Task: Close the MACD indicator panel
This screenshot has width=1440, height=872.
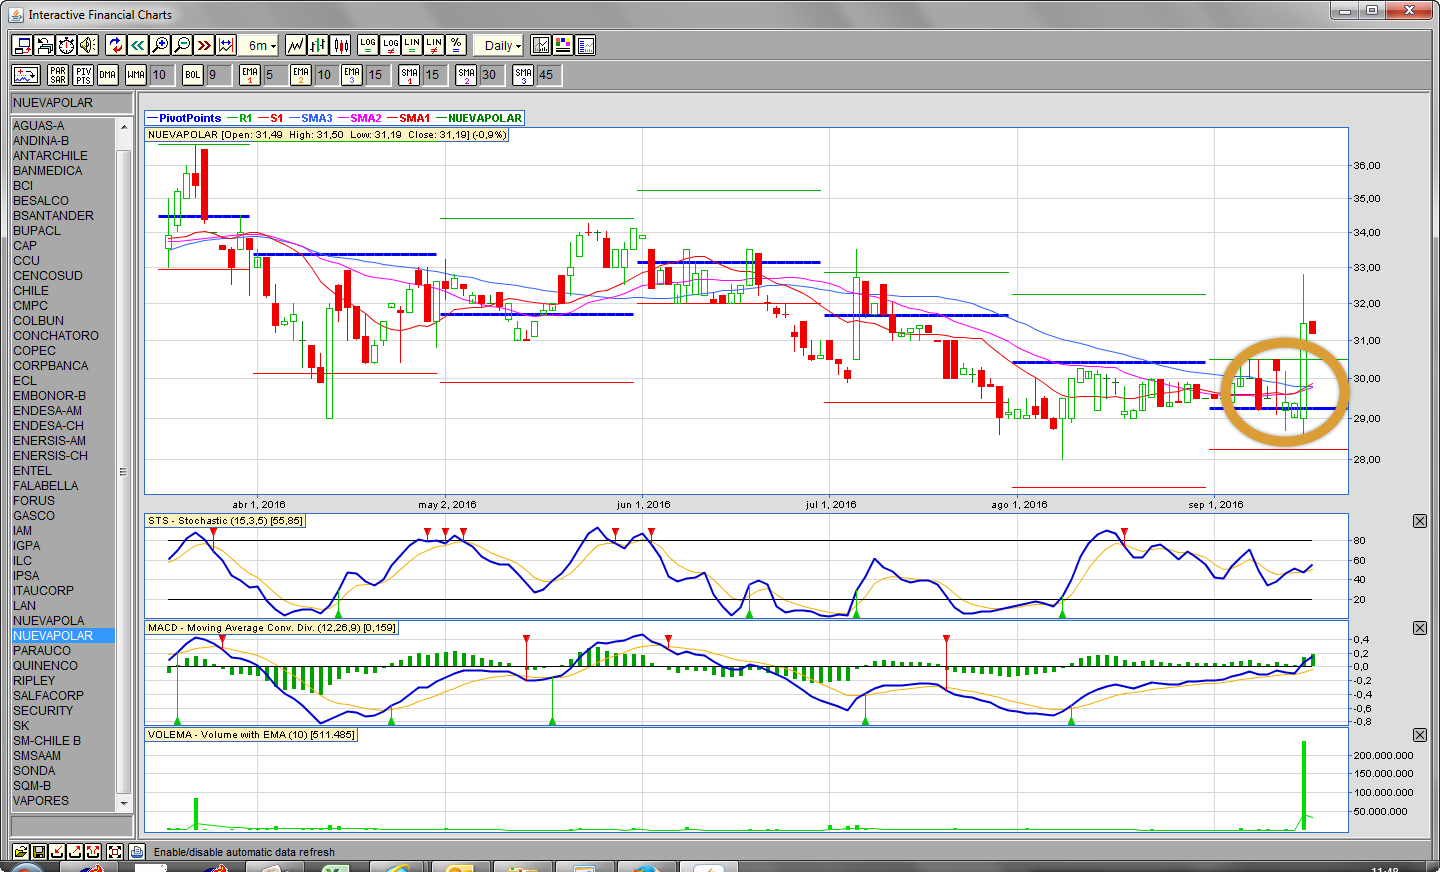Action: pyautogui.click(x=1419, y=628)
